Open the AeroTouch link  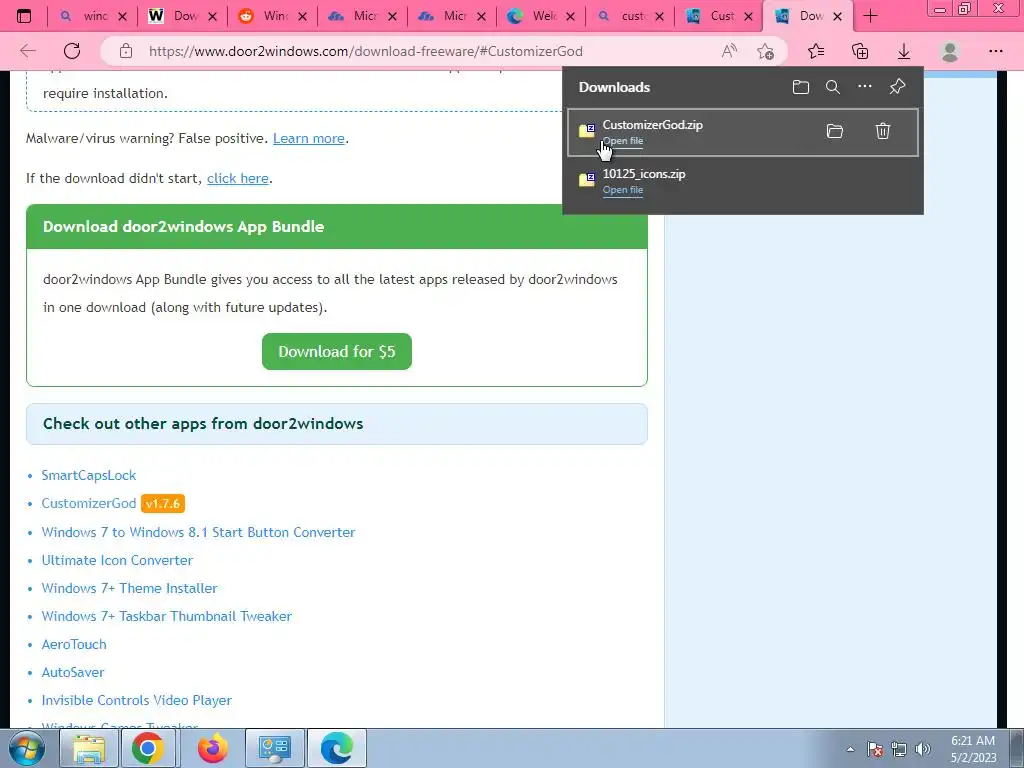(x=74, y=645)
